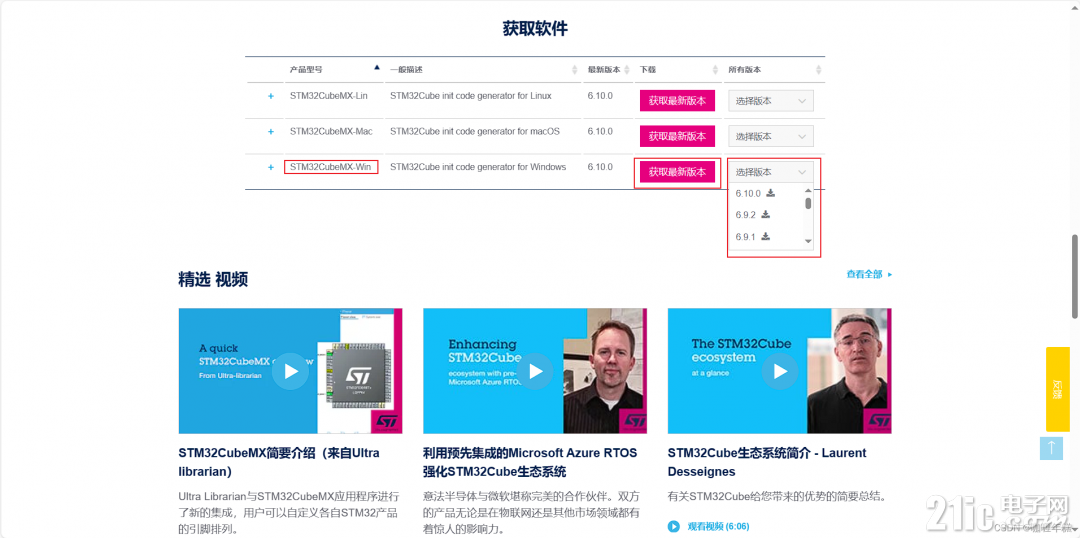Screen dimensions: 1080x538
Task: Play the Enhancing STM32Cube Azure RTOS video
Action: 535,371
